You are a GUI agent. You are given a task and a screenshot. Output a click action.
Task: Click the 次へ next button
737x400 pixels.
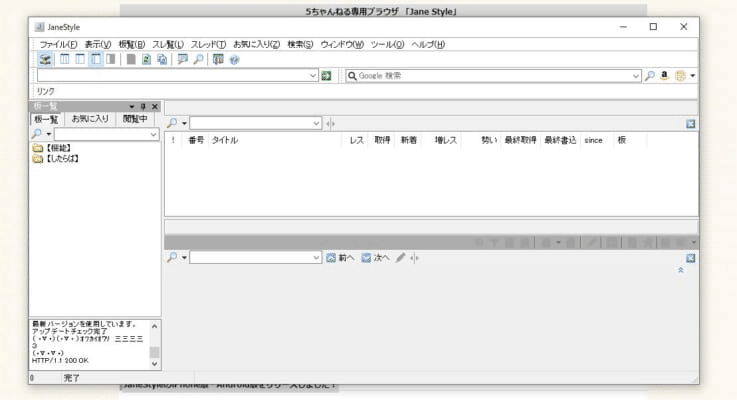(376, 258)
